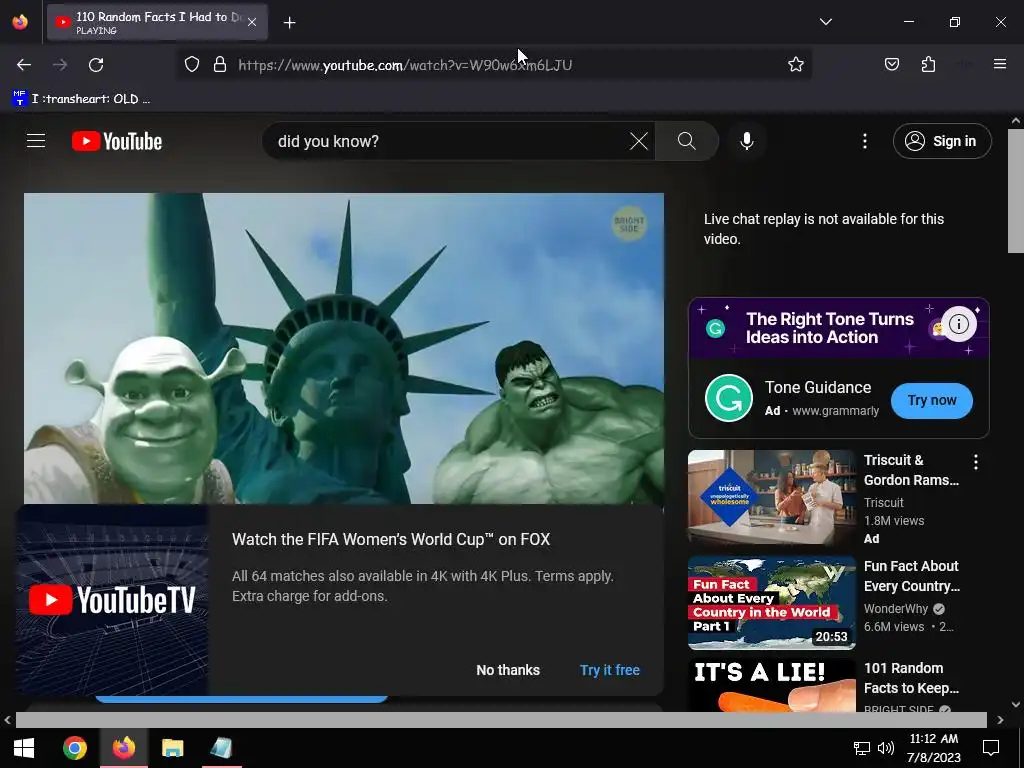Screen dimensions: 1024x768
Task: Click the site security padlock icon
Action: tap(220, 65)
